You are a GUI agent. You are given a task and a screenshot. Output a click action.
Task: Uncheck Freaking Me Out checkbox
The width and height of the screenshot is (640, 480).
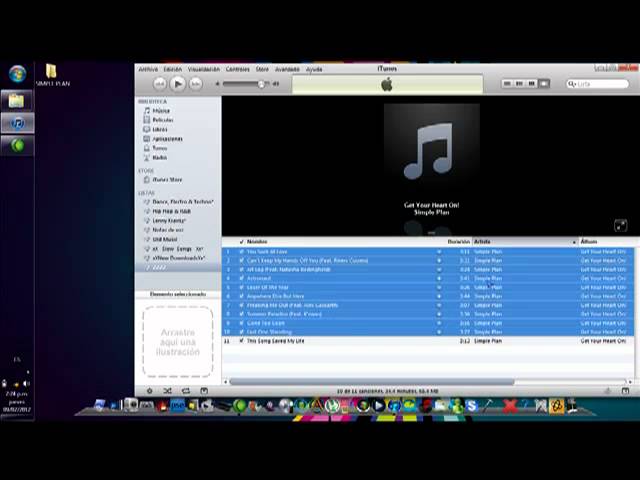click(x=242, y=305)
